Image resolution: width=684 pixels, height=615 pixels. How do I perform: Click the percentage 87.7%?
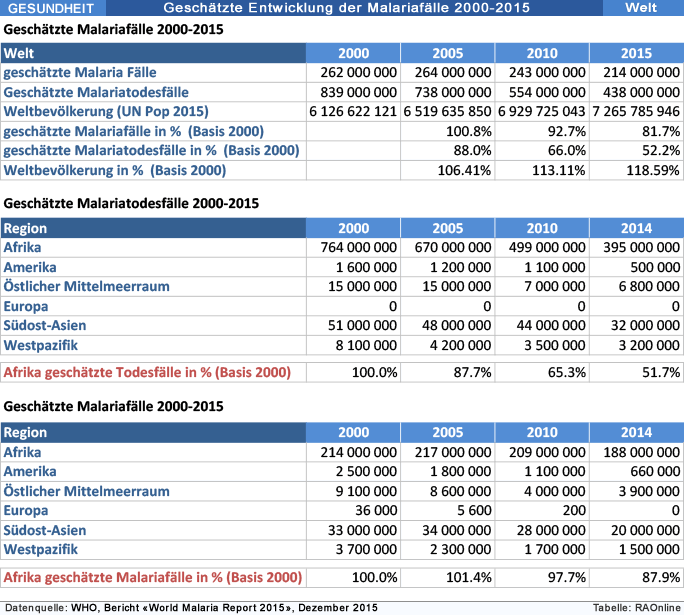472,373
